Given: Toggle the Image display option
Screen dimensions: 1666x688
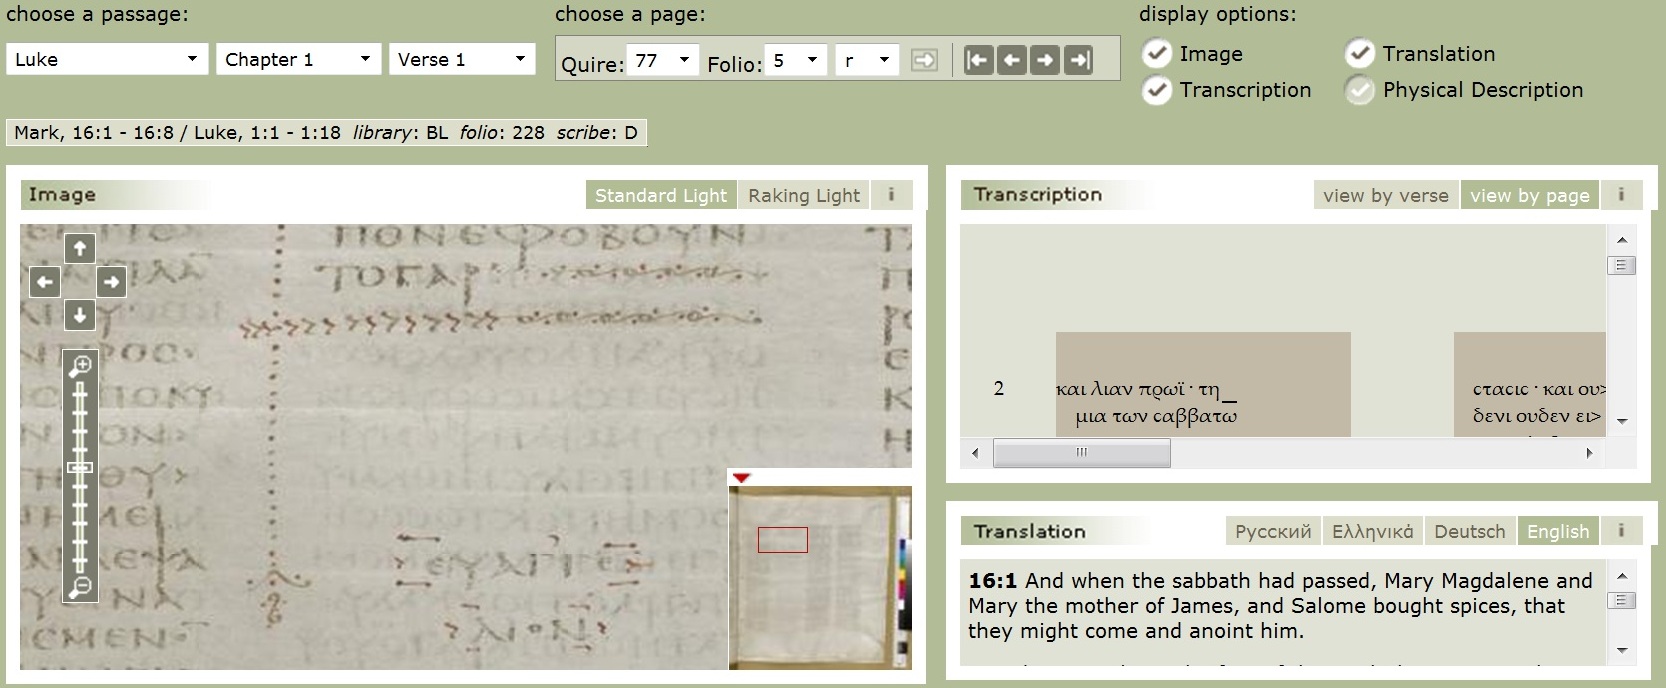Looking at the screenshot, I should point(1157,54).
